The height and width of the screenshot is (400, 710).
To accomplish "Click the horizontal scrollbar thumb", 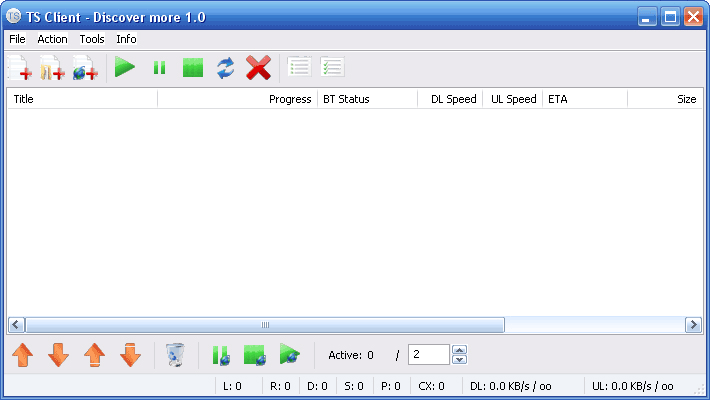I will point(265,325).
